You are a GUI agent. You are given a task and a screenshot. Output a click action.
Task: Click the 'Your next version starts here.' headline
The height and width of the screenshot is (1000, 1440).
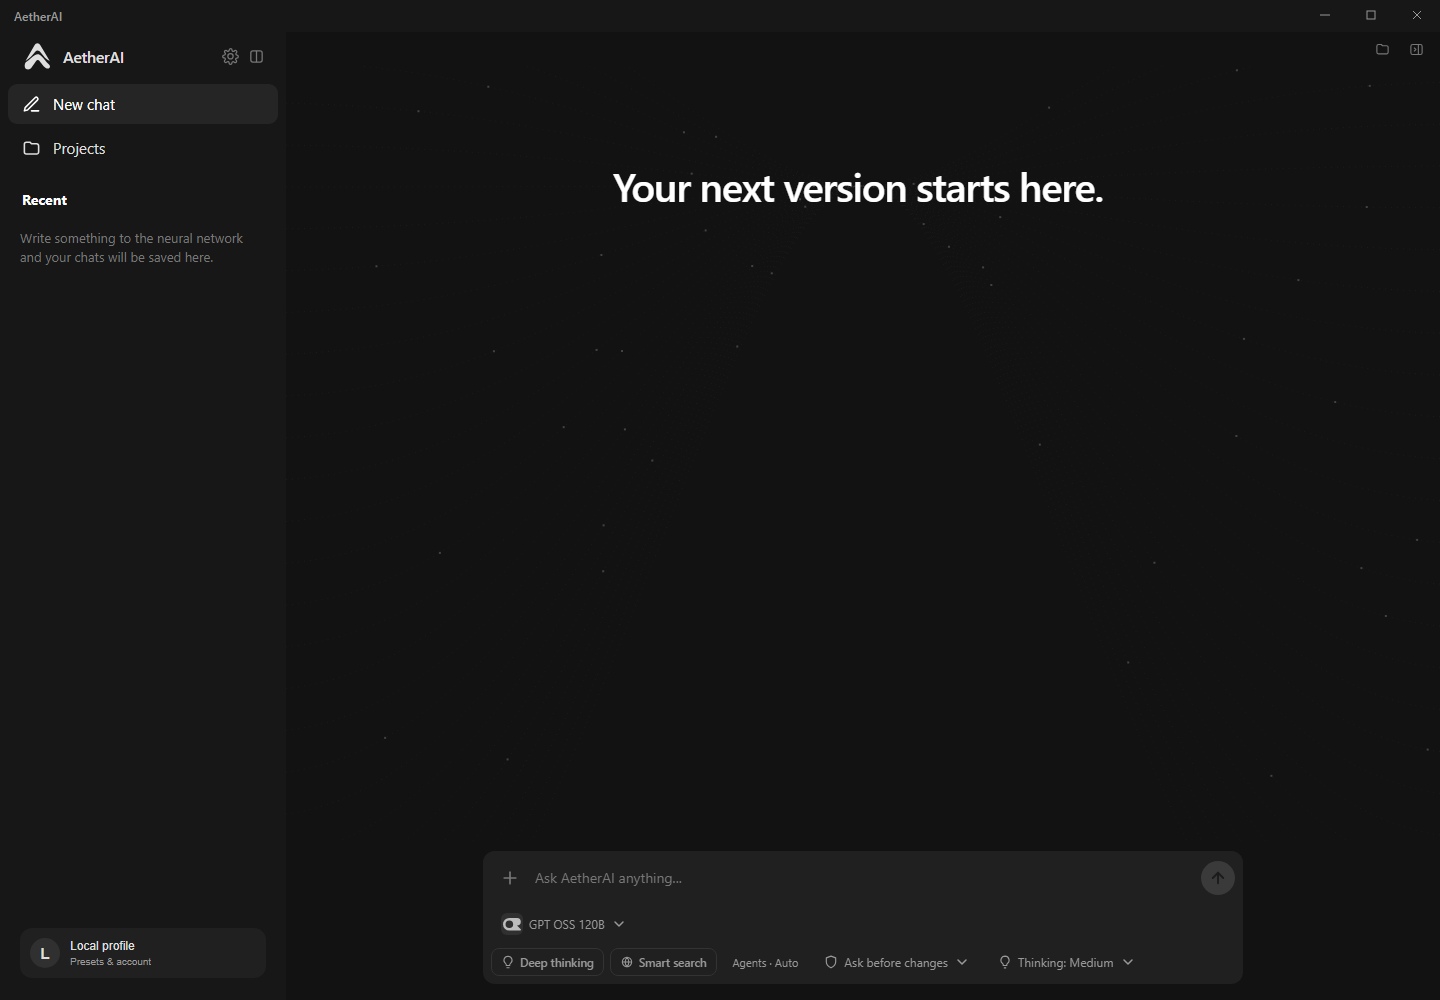click(858, 188)
